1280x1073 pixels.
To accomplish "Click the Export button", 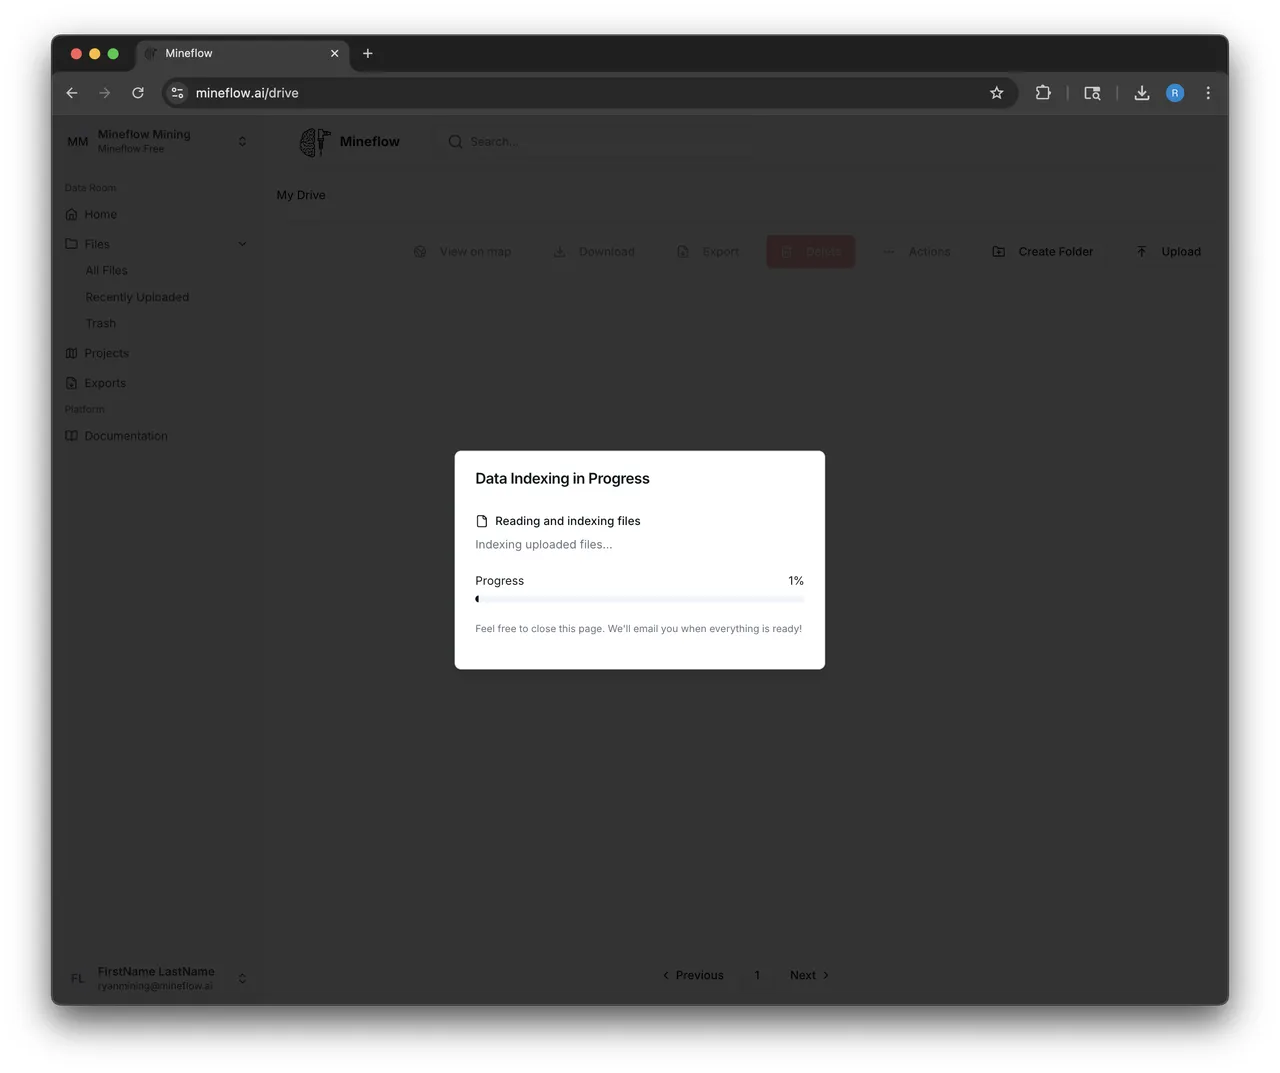I will coord(708,252).
